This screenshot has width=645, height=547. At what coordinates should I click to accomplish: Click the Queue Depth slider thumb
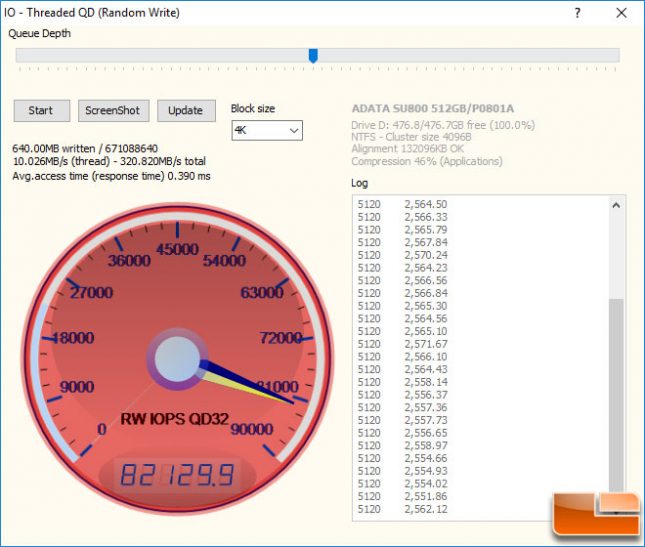(x=313, y=56)
